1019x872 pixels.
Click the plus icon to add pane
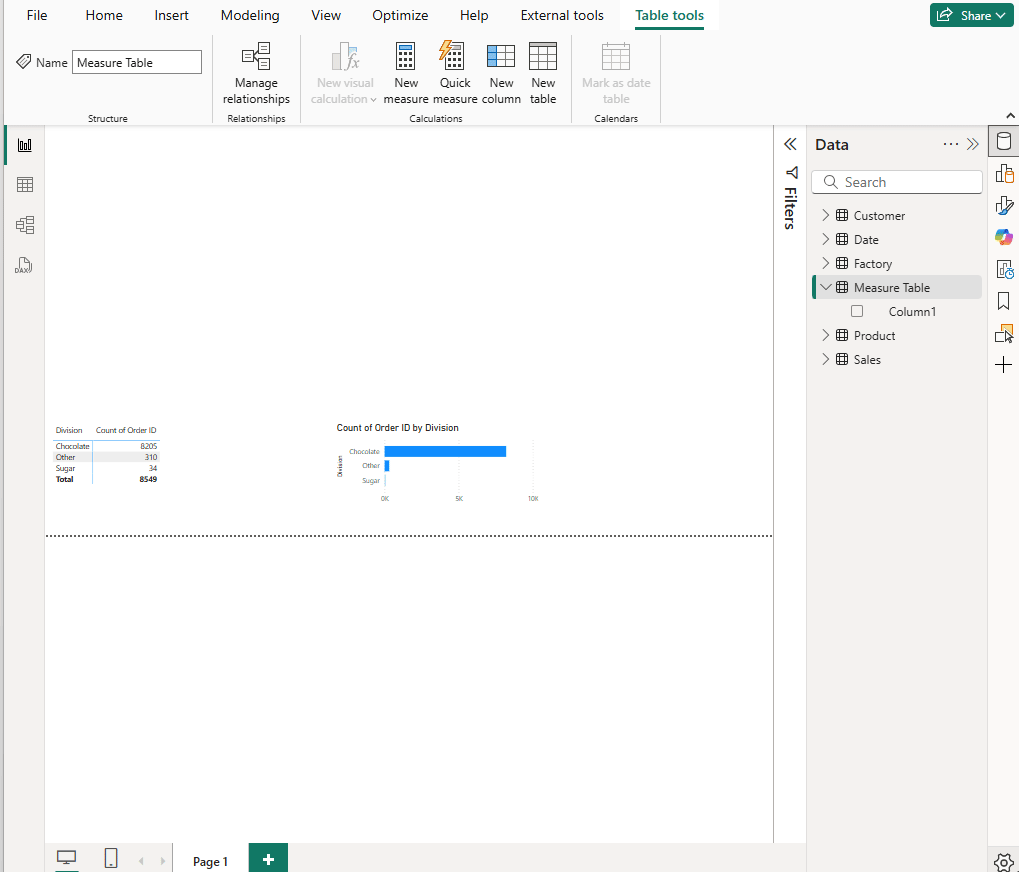(x=1003, y=365)
